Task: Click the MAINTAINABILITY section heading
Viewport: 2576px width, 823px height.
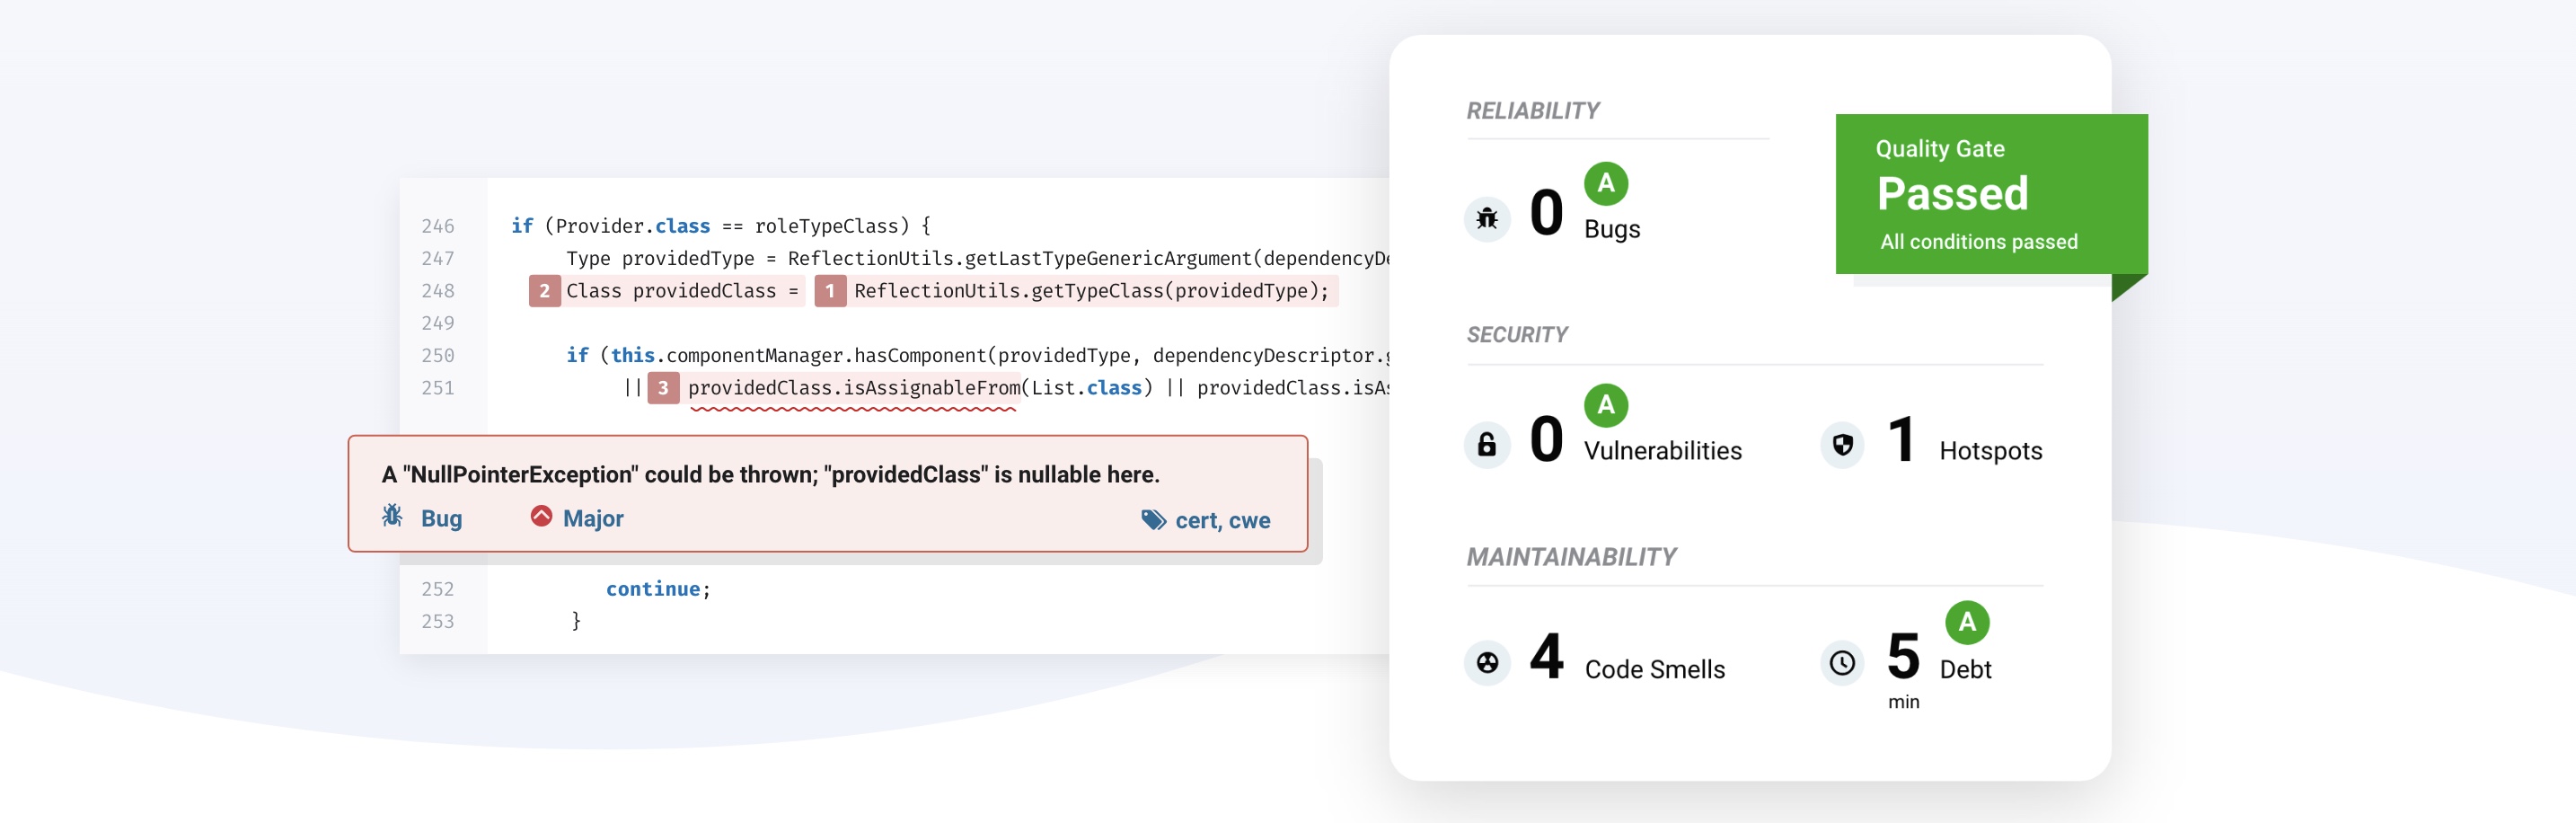Action: (x=1571, y=557)
